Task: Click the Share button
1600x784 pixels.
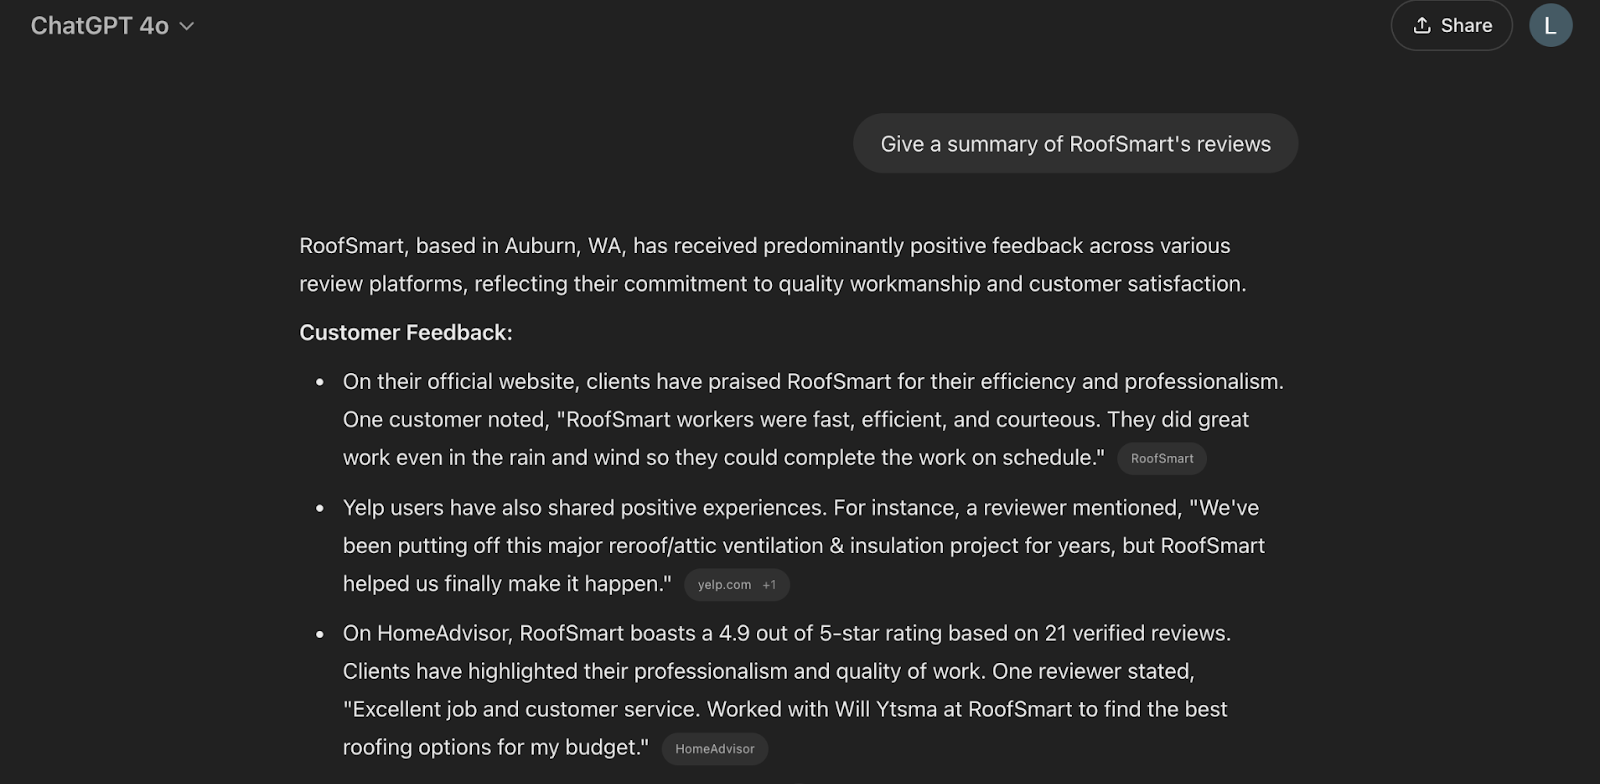Action: [x=1451, y=26]
